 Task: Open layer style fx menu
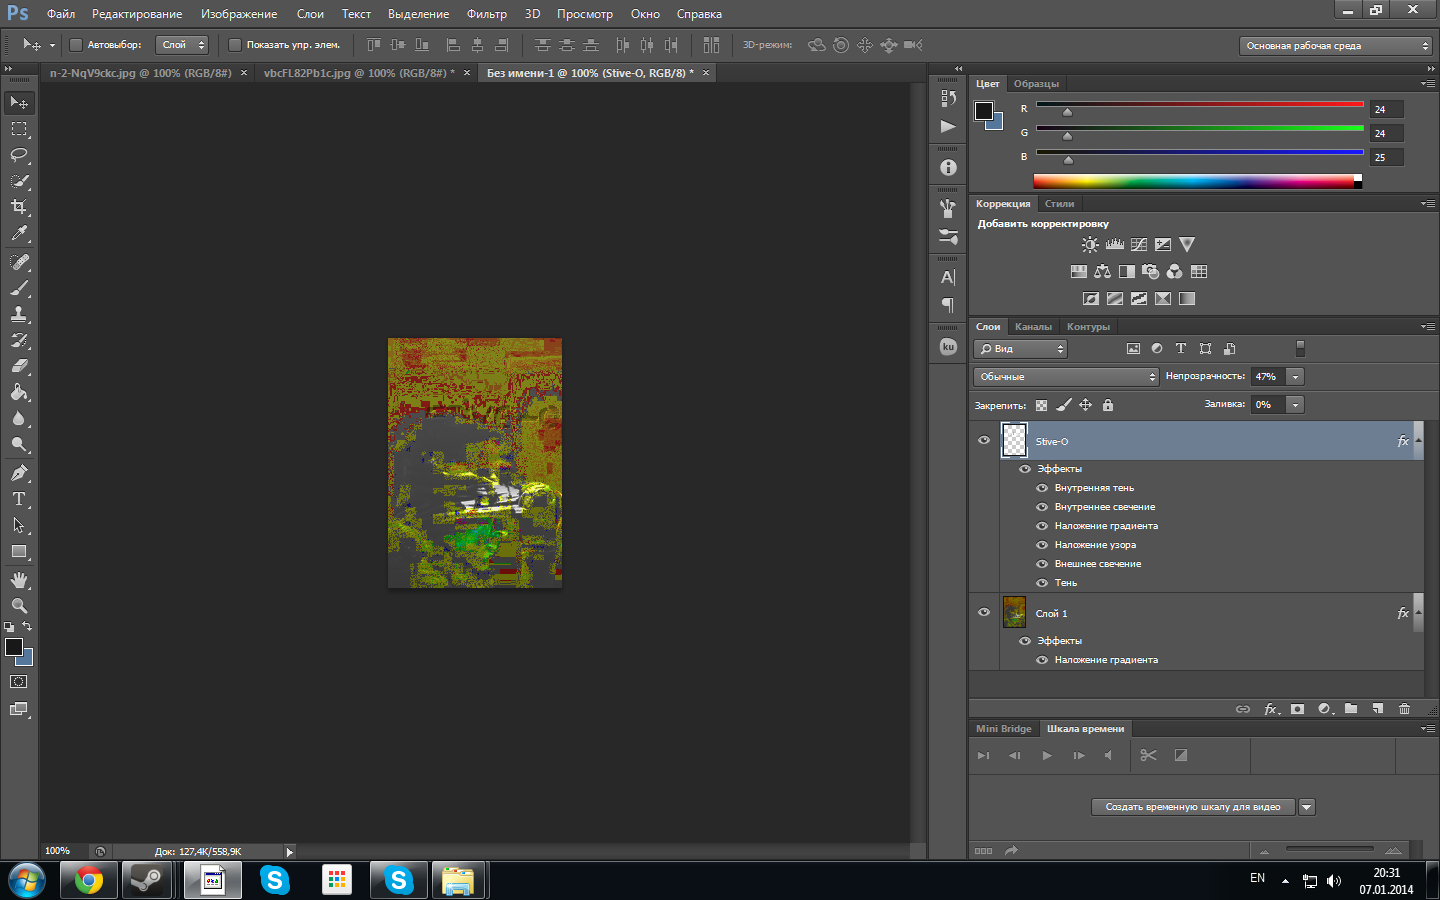tap(1271, 709)
